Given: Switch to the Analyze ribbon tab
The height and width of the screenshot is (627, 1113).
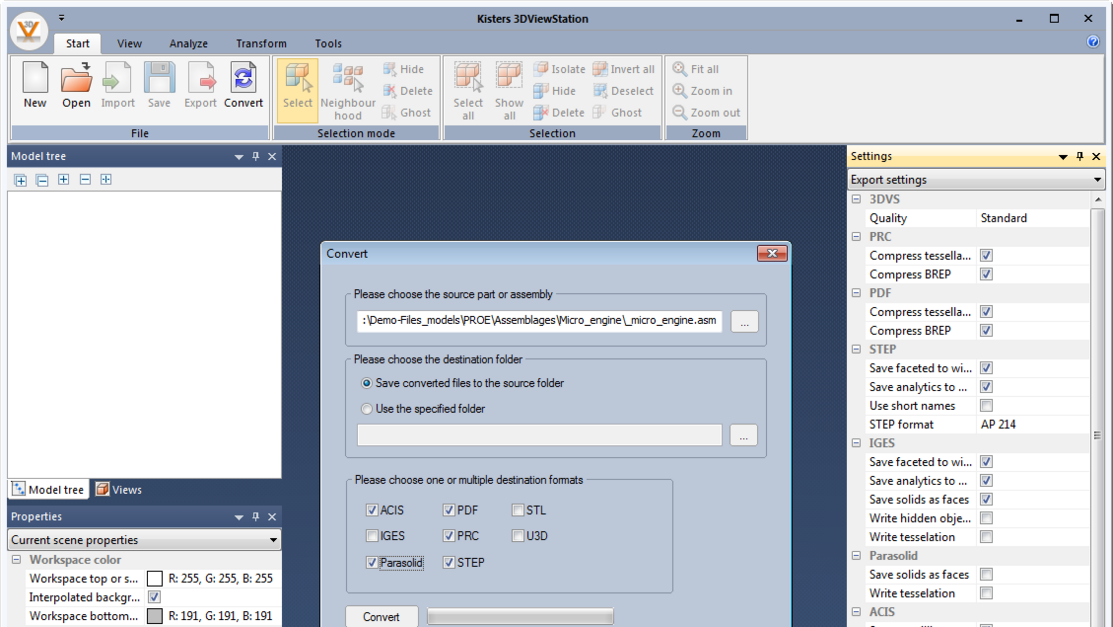Looking at the screenshot, I should pyautogui.click(x=188, y=43).
